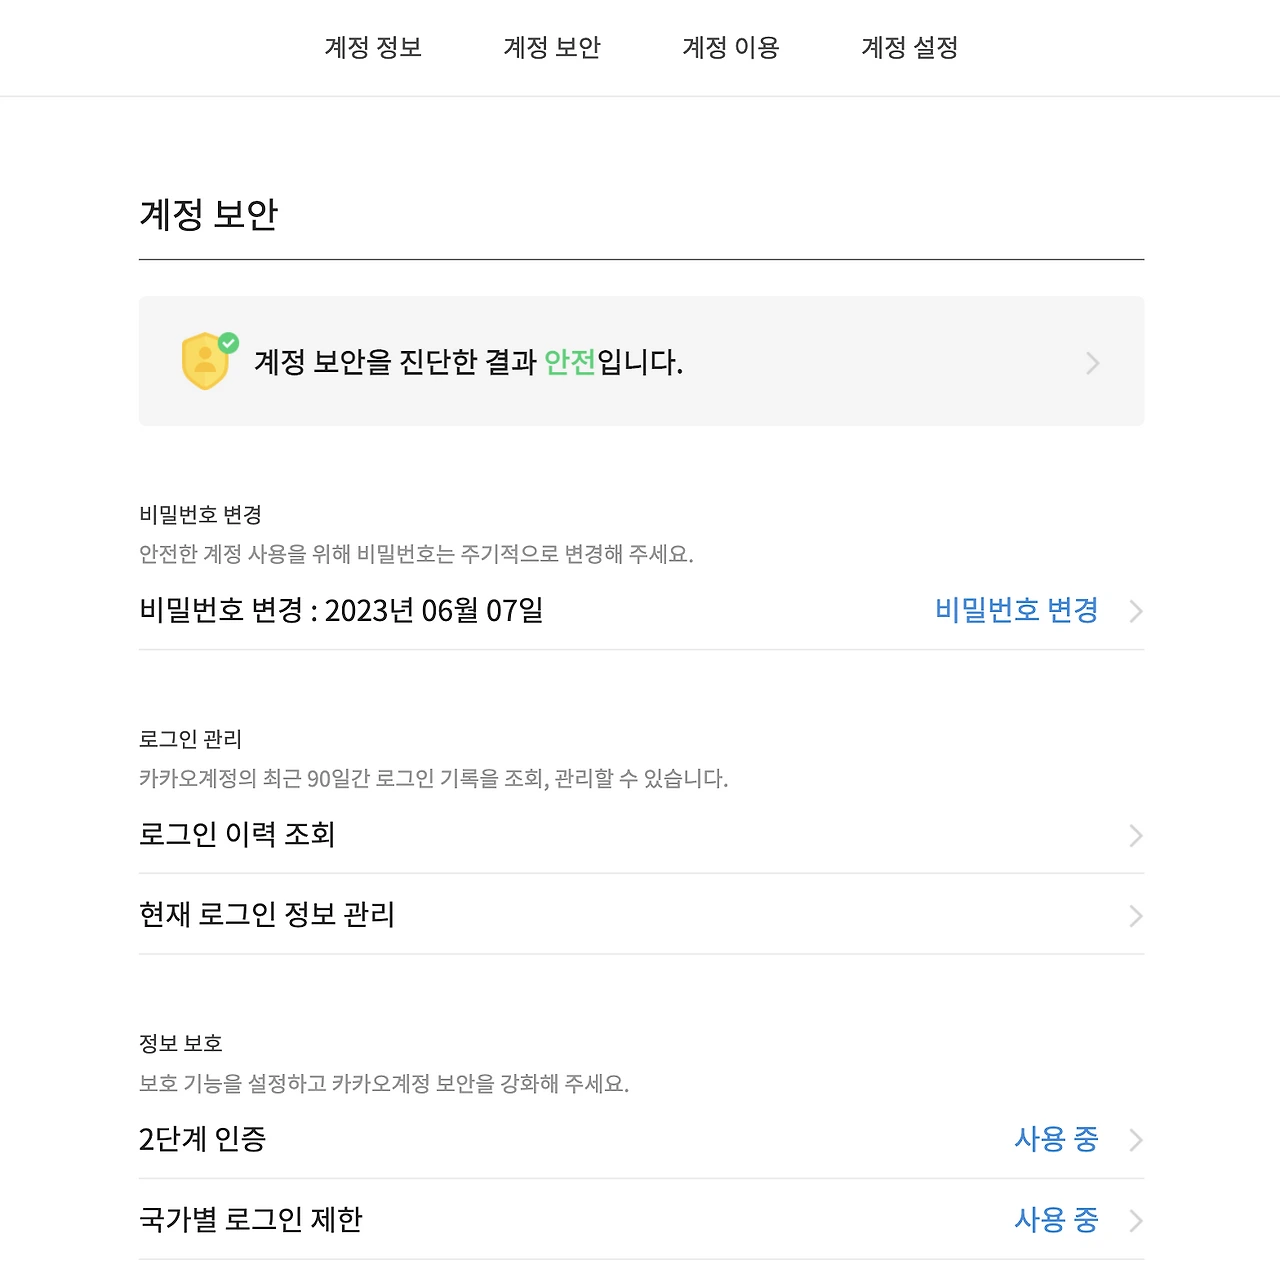This screenshot has width=1280, height=1278.
Task: Open 로그인 이력 조회 row
Action: pos(237,834)
